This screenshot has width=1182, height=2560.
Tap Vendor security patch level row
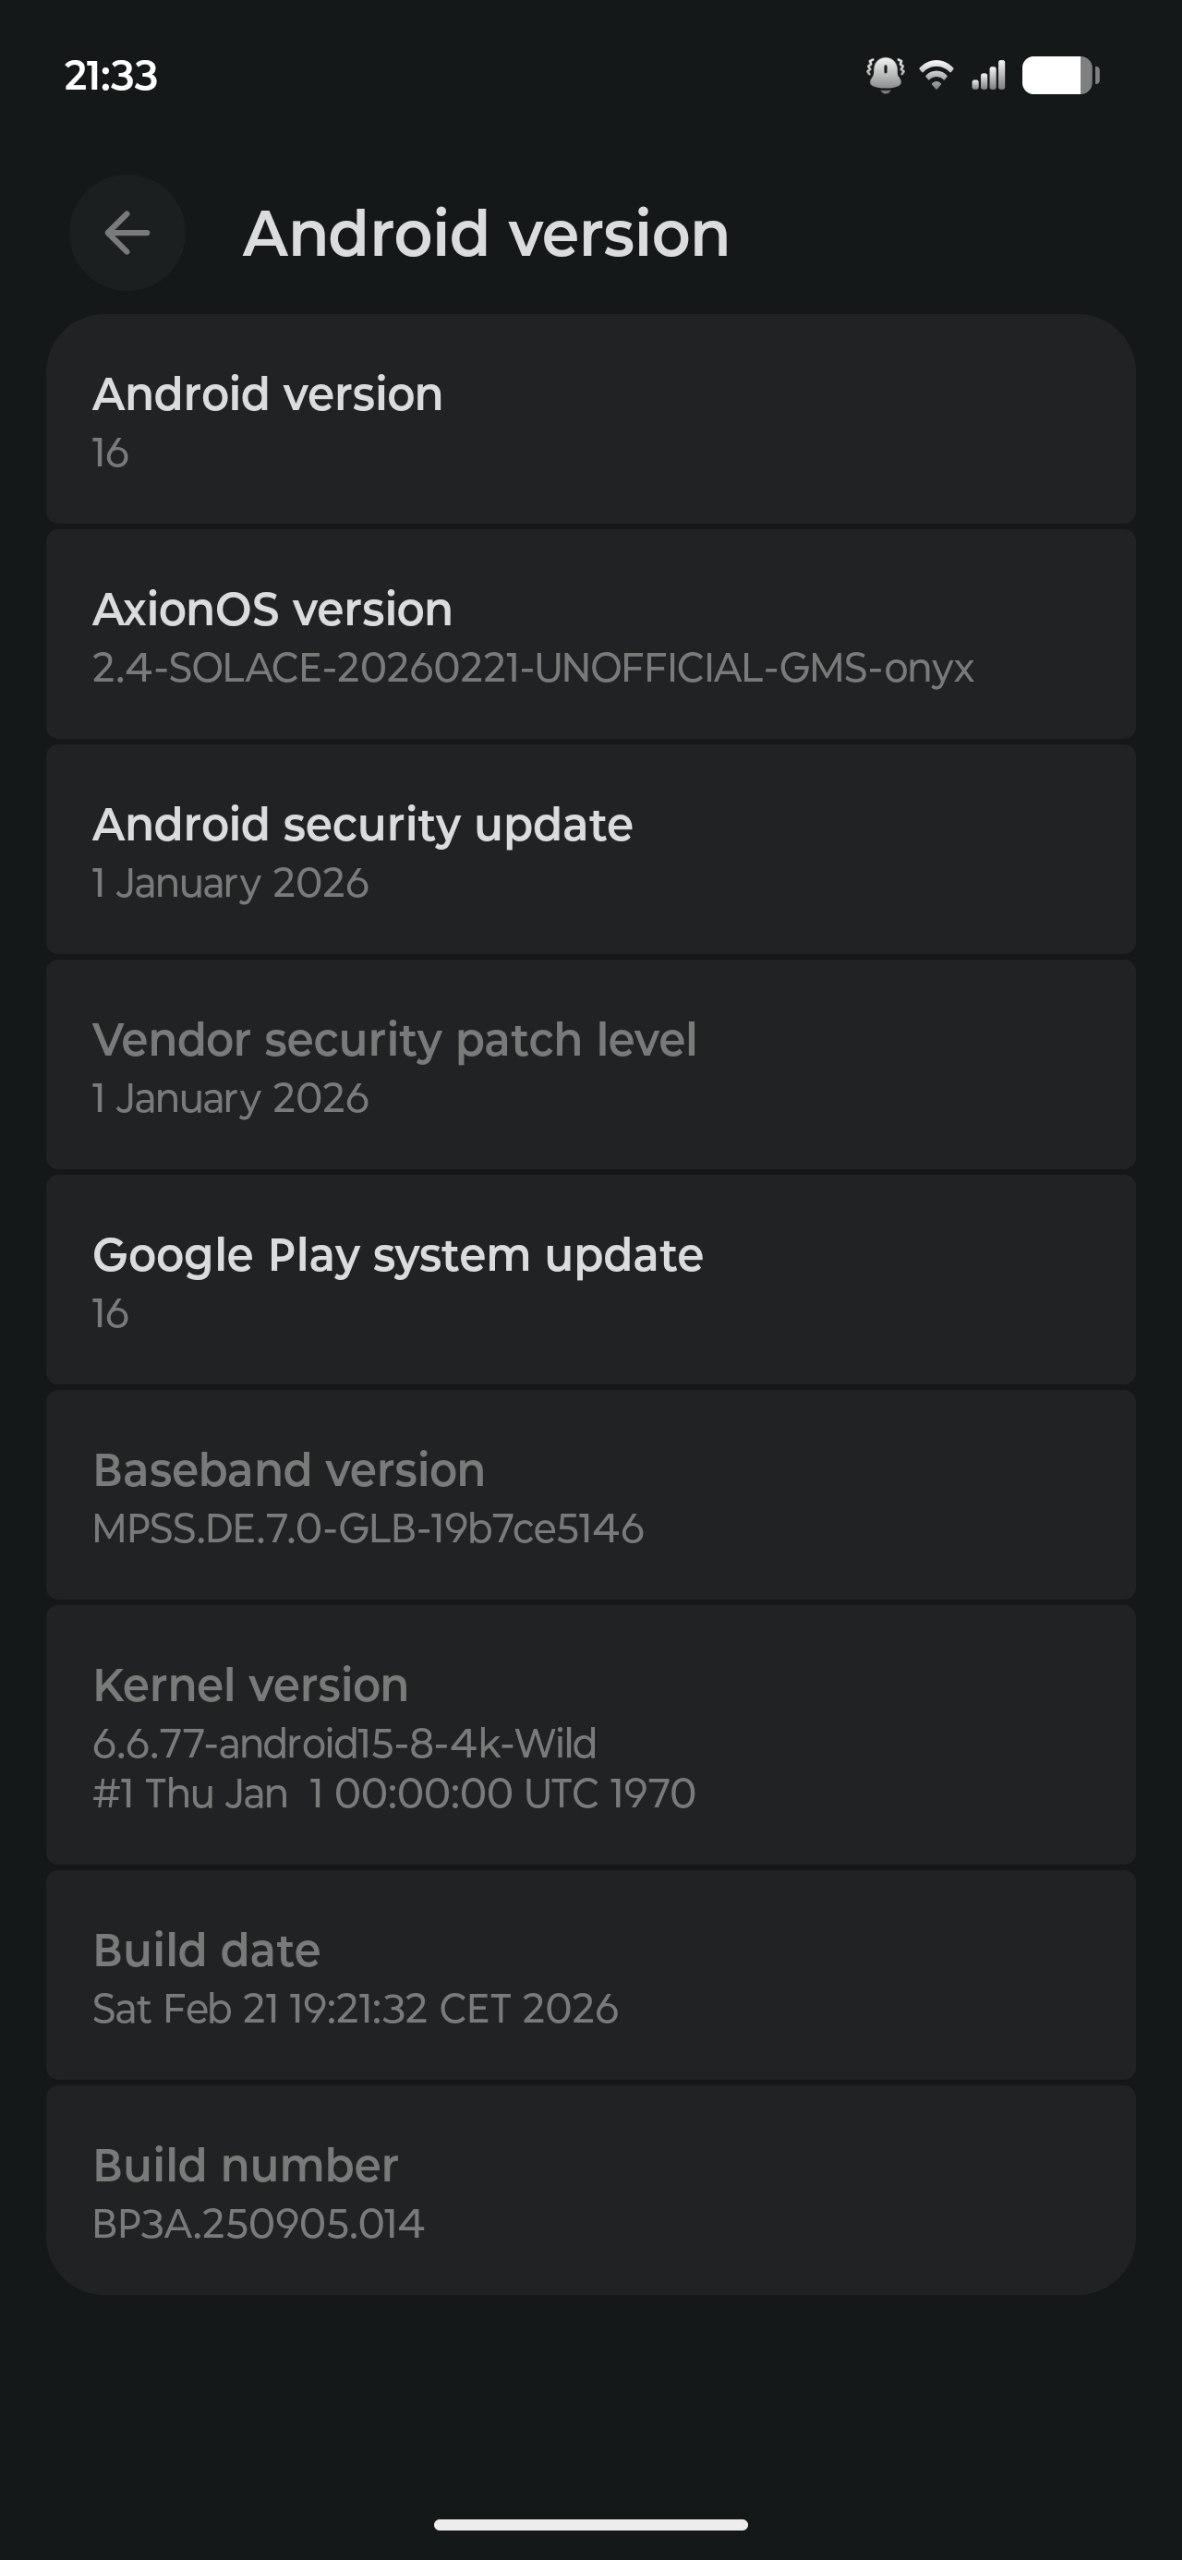tap(590, 1066)
